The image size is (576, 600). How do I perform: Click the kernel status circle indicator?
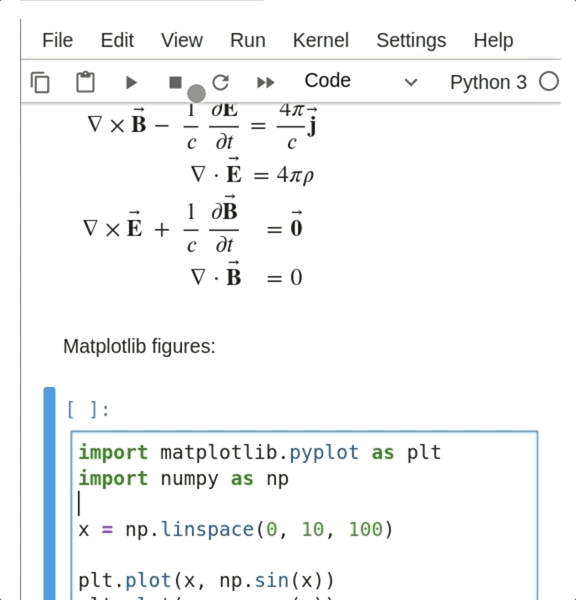click(549, 82)
